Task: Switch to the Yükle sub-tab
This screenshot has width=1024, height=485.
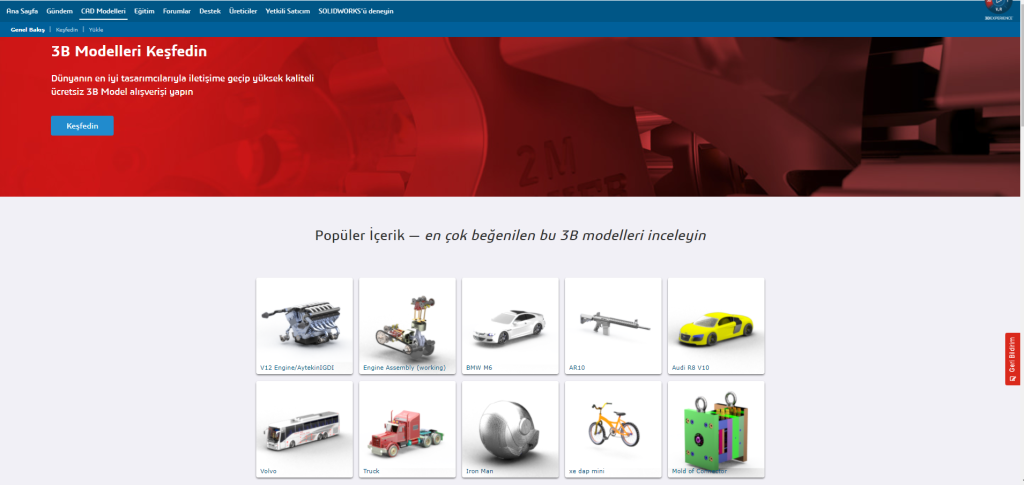Action: pyautogui.click(x=96, y=30)
